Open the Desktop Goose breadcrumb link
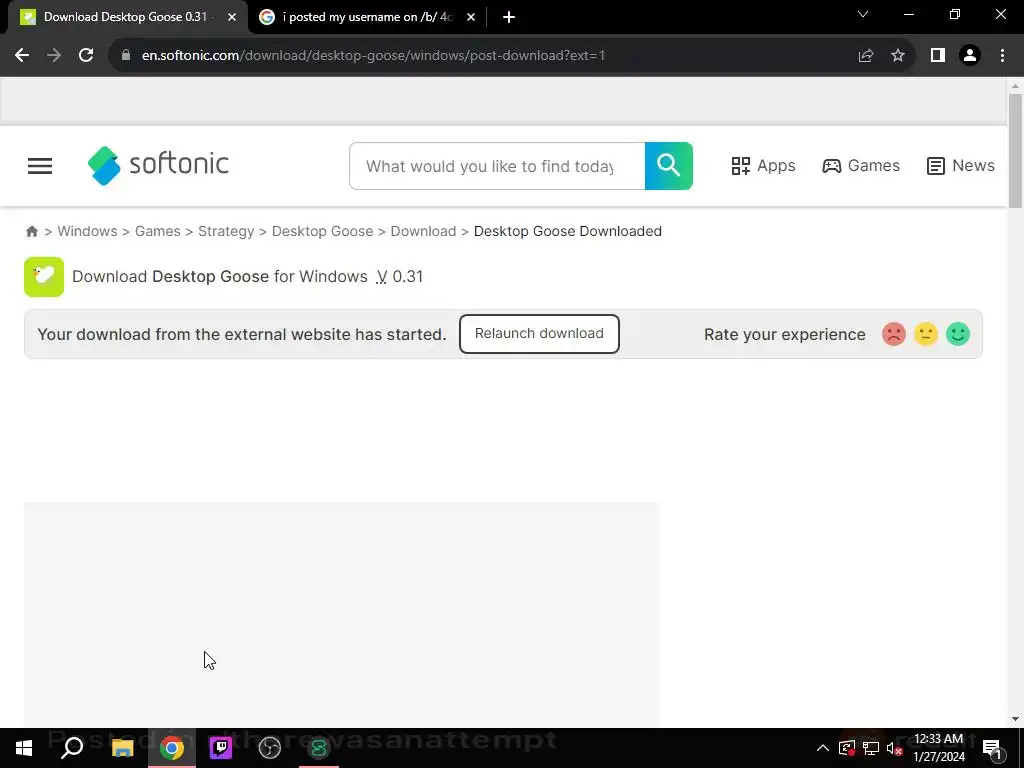 (323, 231)
